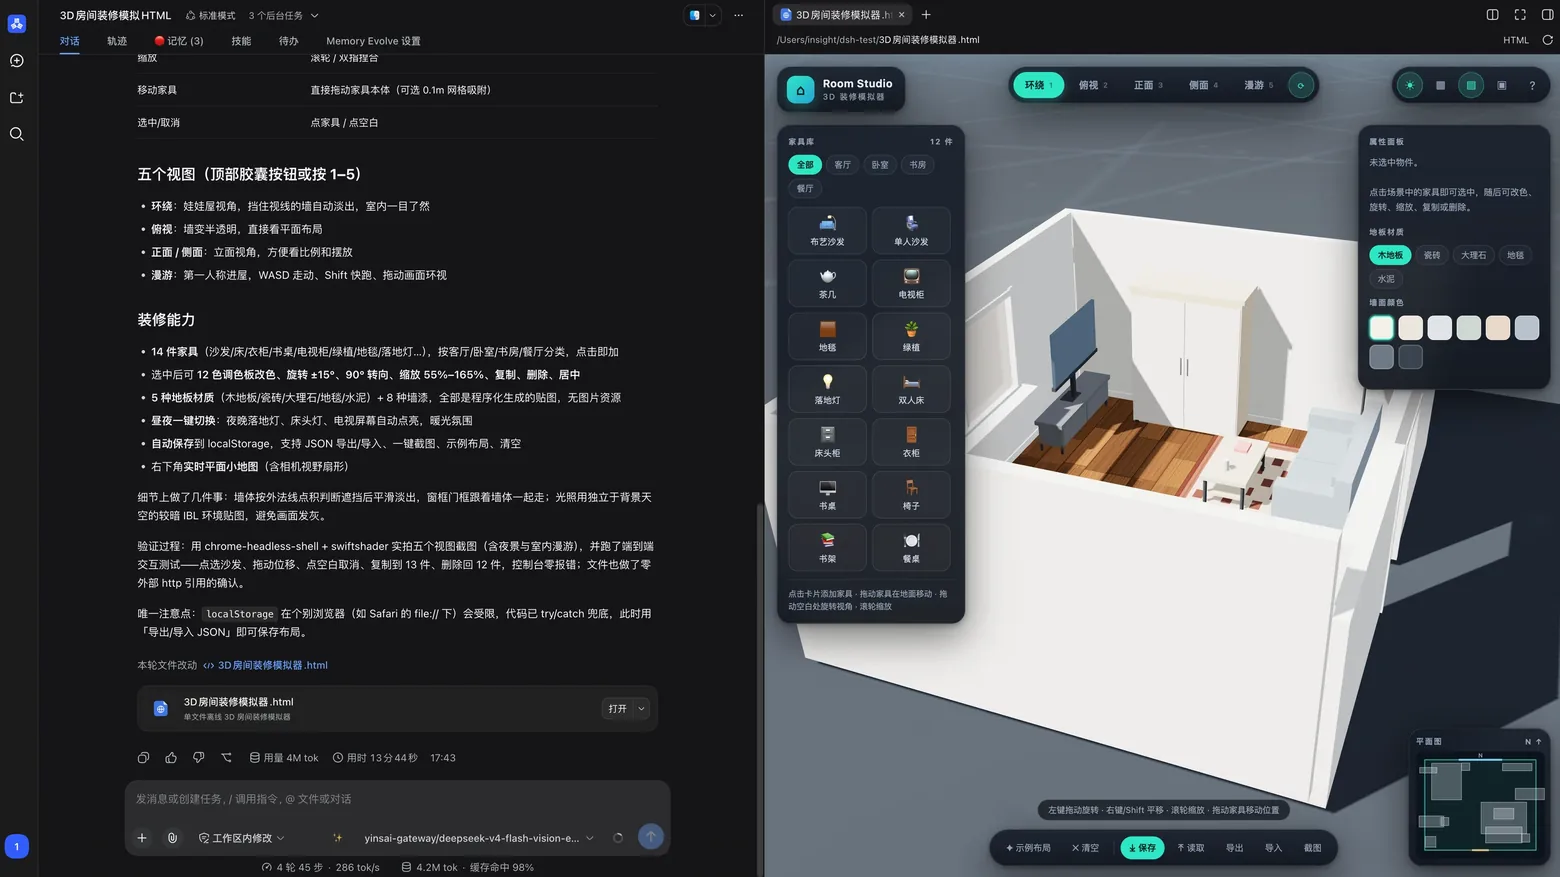Click the 清空 clear button
The height and width of the screenshot is (877, 1560).
tap(1085, 848)
